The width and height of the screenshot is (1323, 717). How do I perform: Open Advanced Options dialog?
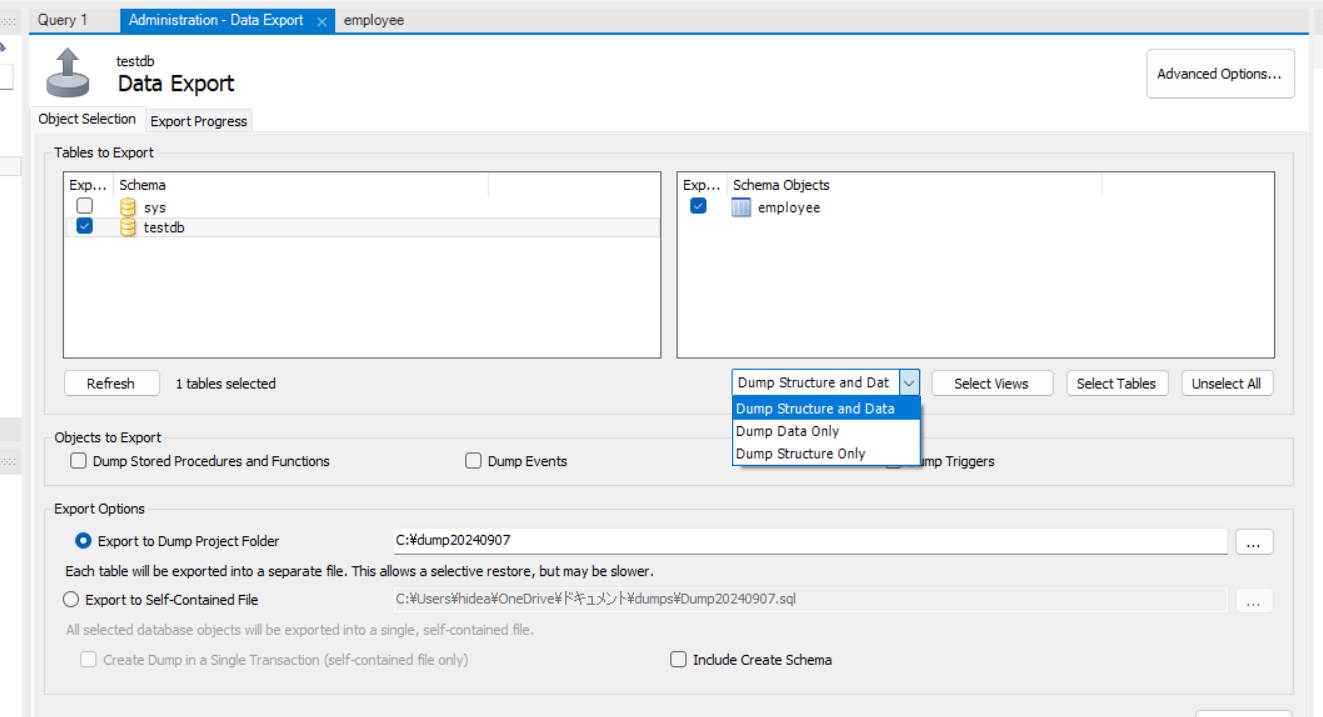(1219, 74)
